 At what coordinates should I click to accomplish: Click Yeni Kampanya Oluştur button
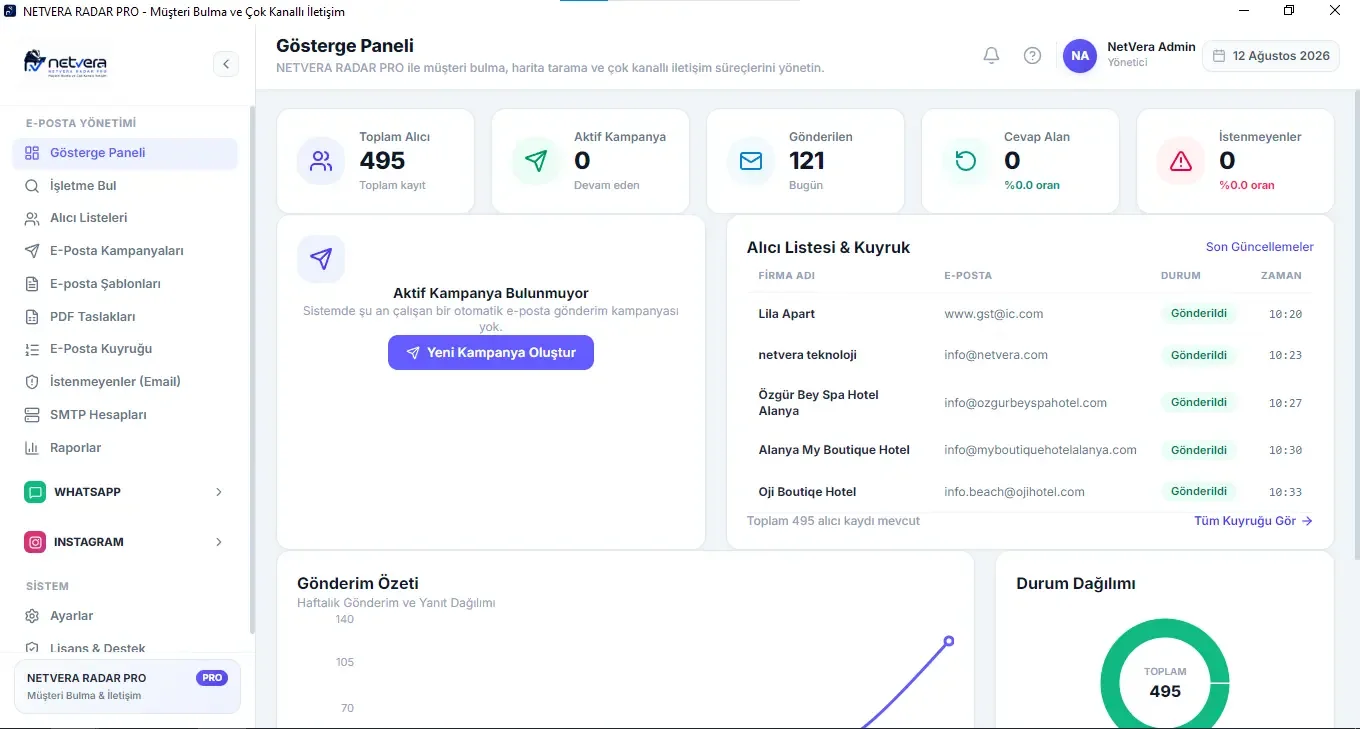coord(491,353)
